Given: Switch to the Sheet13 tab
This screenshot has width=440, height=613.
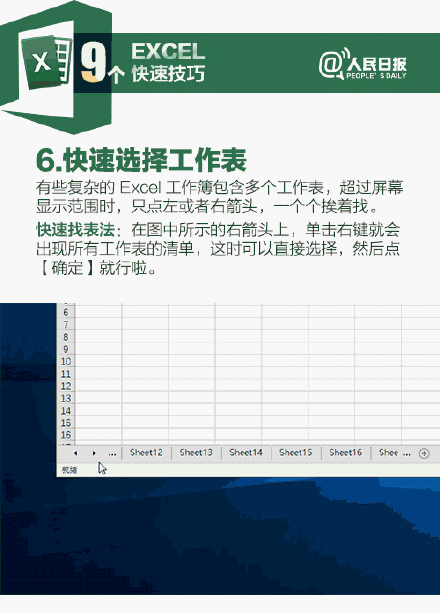Looking at the screenshot, I should click(196, 453).
